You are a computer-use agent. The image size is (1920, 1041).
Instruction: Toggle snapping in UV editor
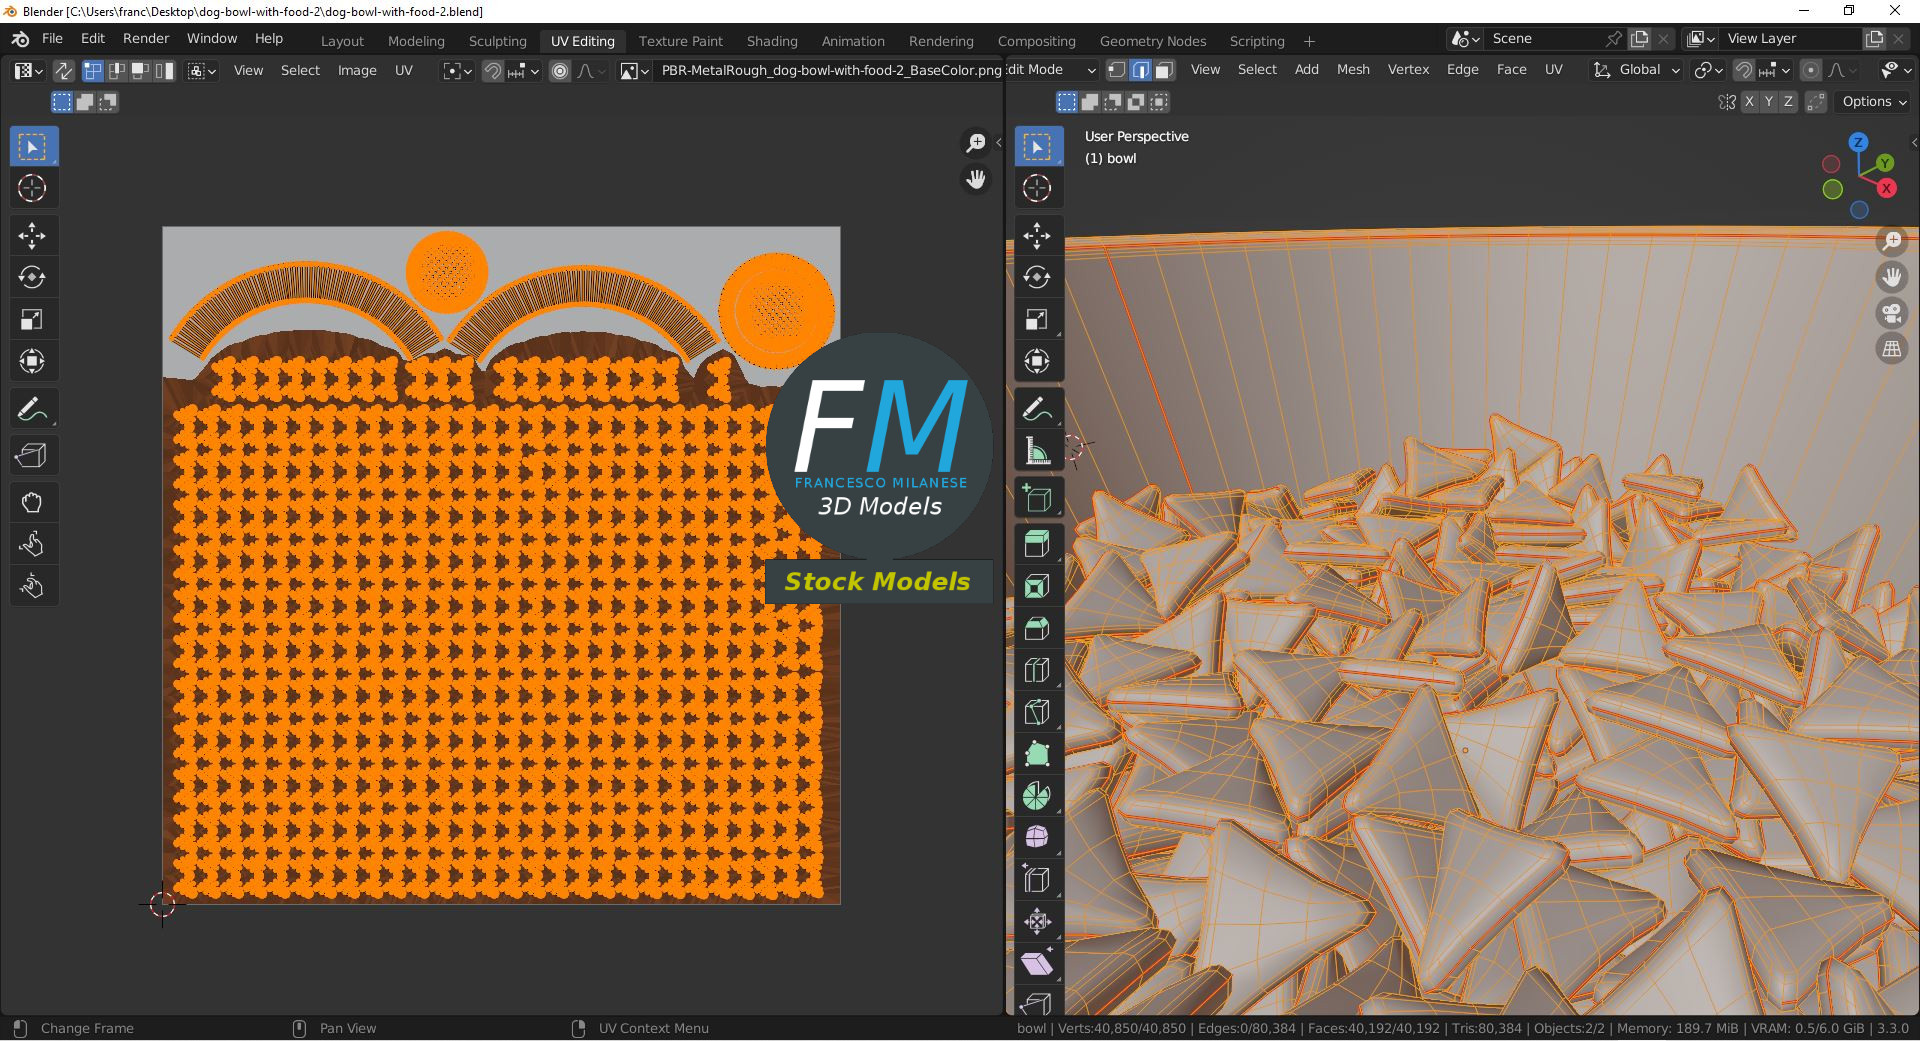coord(493,71)
